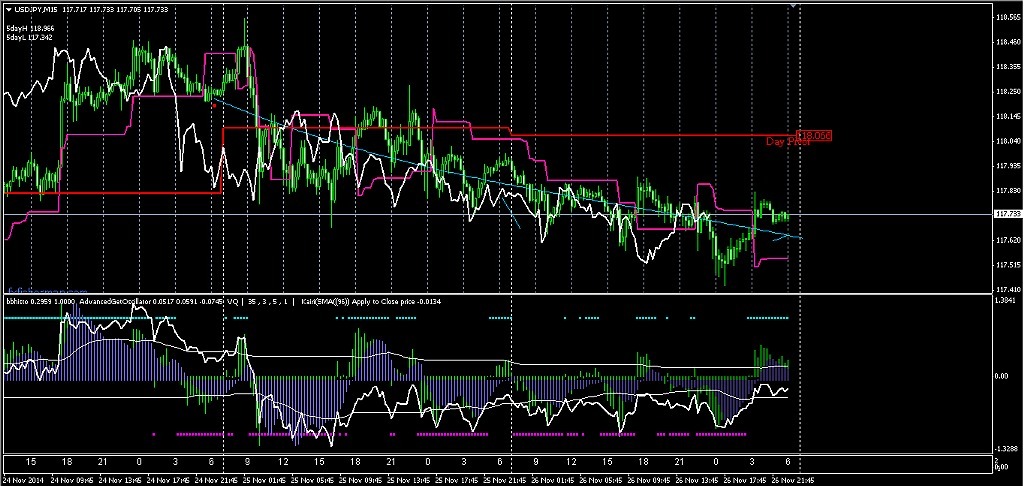This screenshot has height=486, width=1024.
Task: Click the -1.3288 oscillator scale value
Action: point(1008,449)
